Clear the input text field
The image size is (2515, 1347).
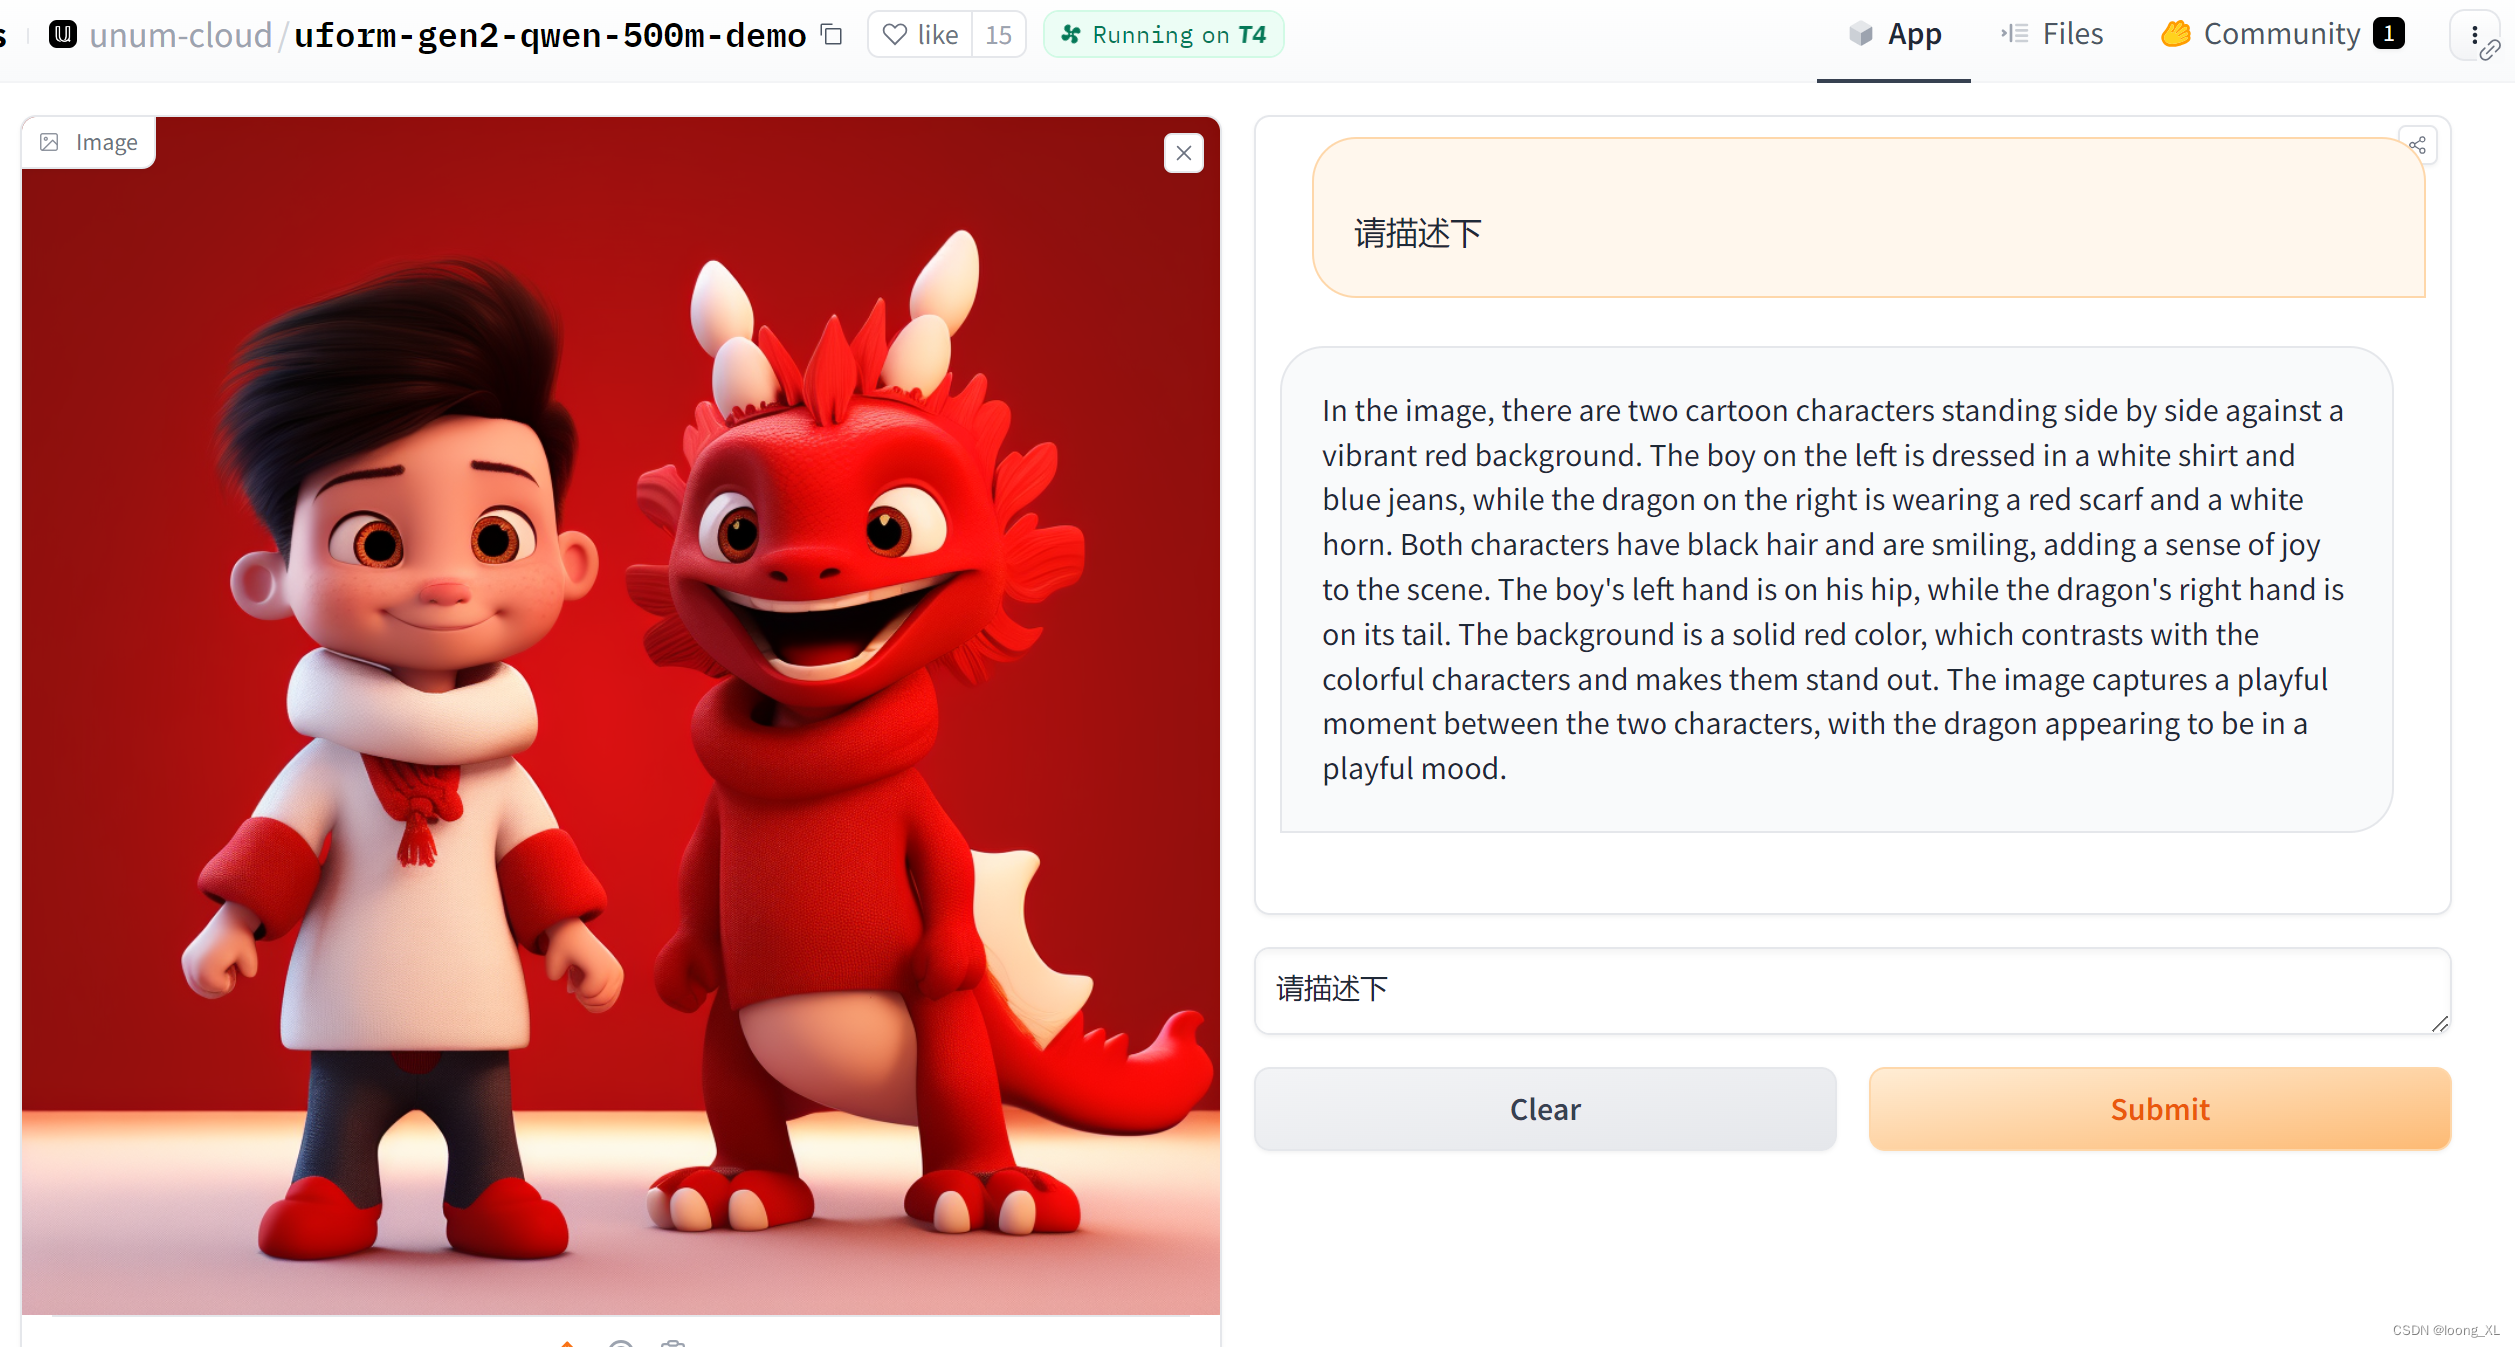(x=1544, y=1108)
